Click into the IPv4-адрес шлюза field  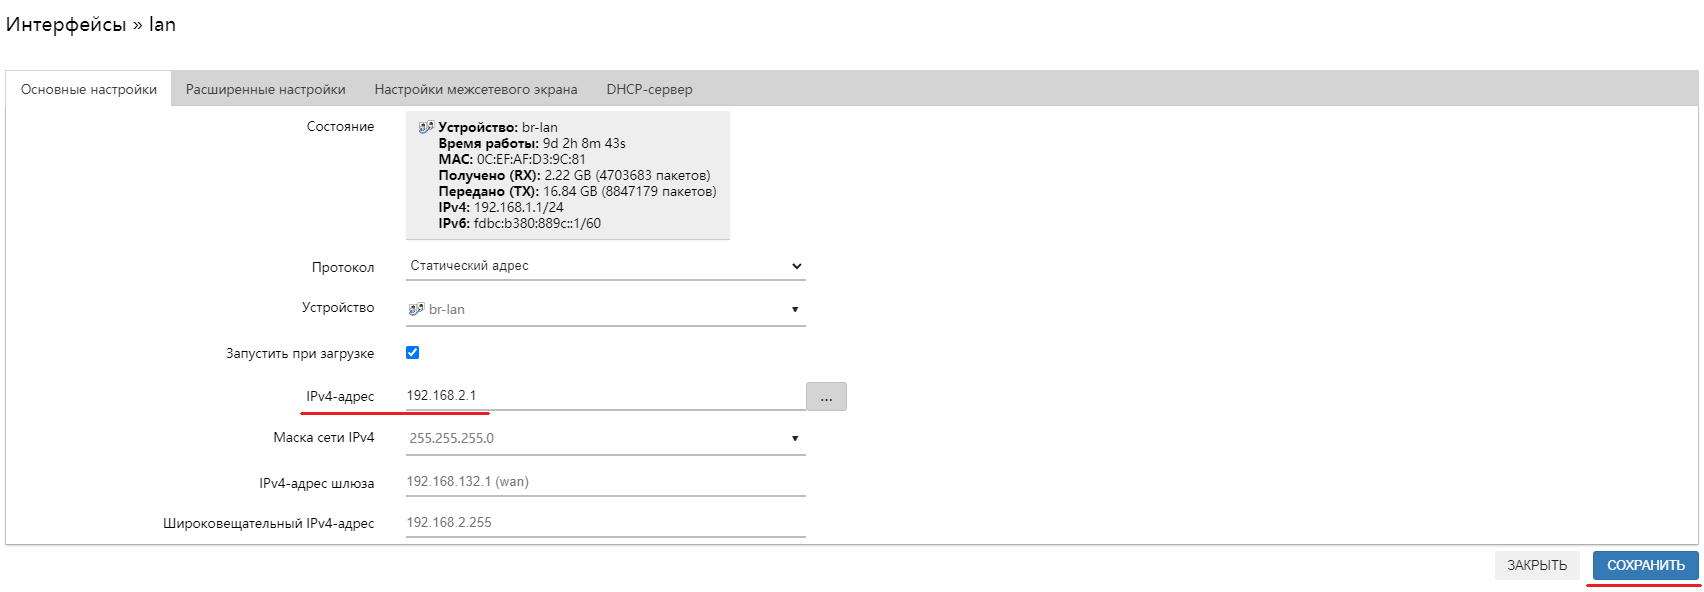pyautogui.click(x=605, y=482)
